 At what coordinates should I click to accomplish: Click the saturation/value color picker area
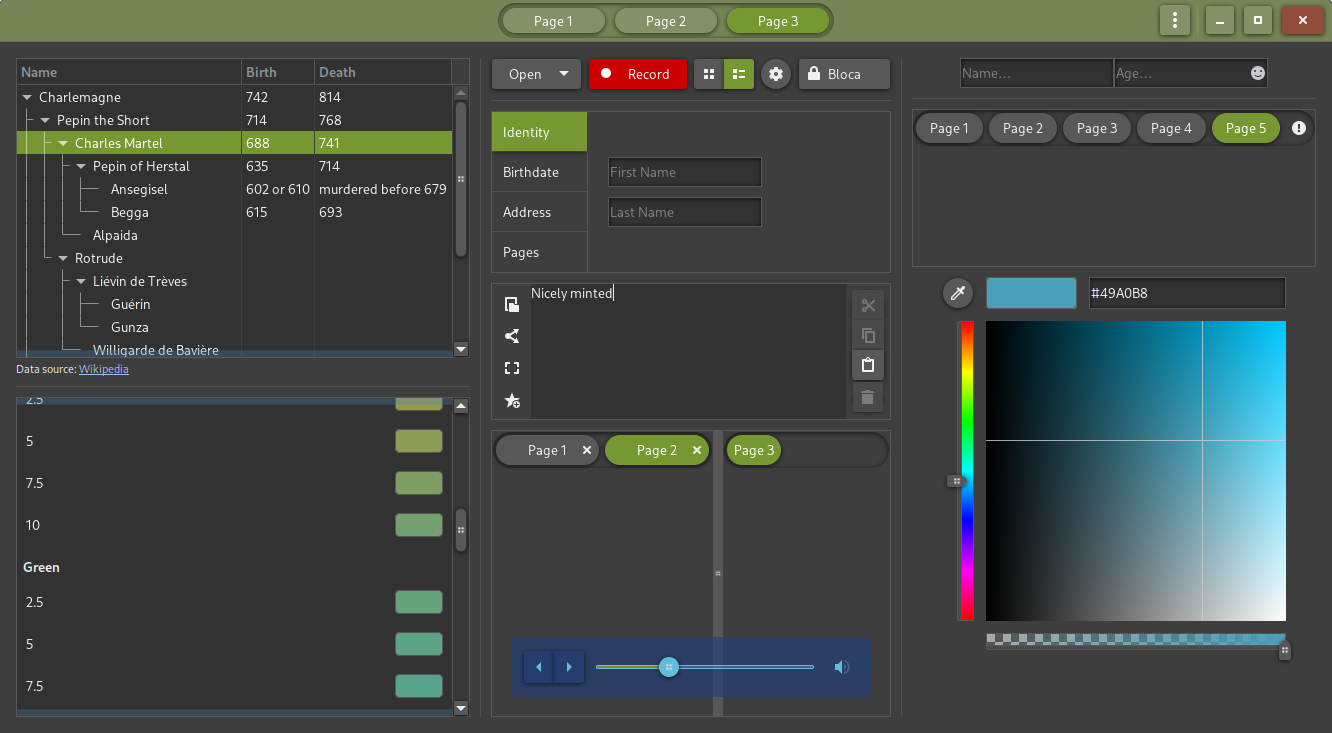[x=1136, y=471]
